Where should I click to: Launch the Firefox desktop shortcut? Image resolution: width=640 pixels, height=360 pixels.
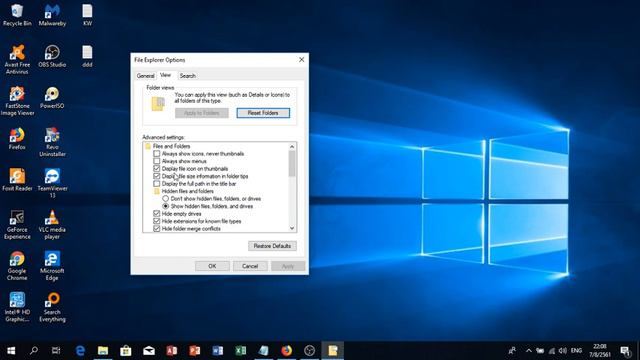[x=17, y=139]
